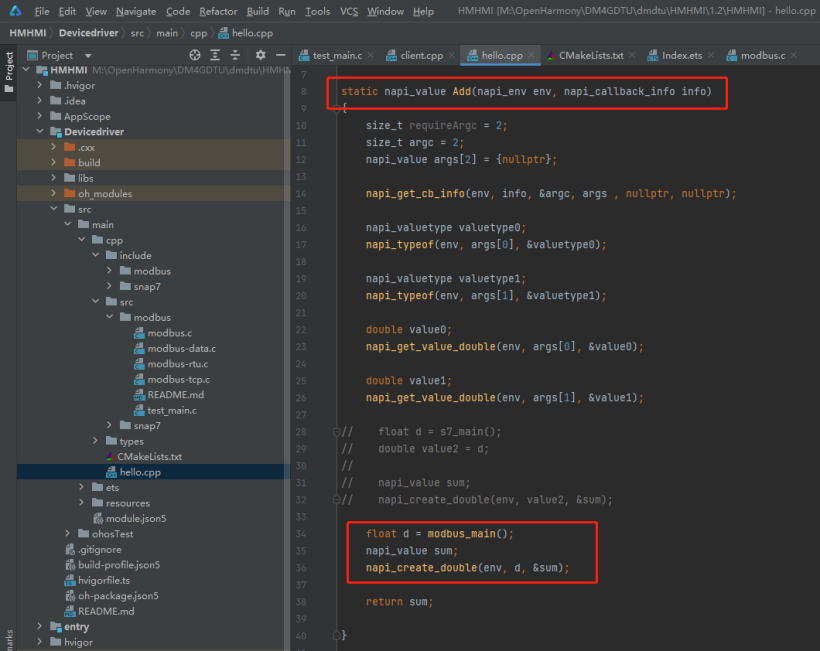Click the cpp breadcrumb segment
This screenshot has height=651, width=820.
(x=199, y=33)
